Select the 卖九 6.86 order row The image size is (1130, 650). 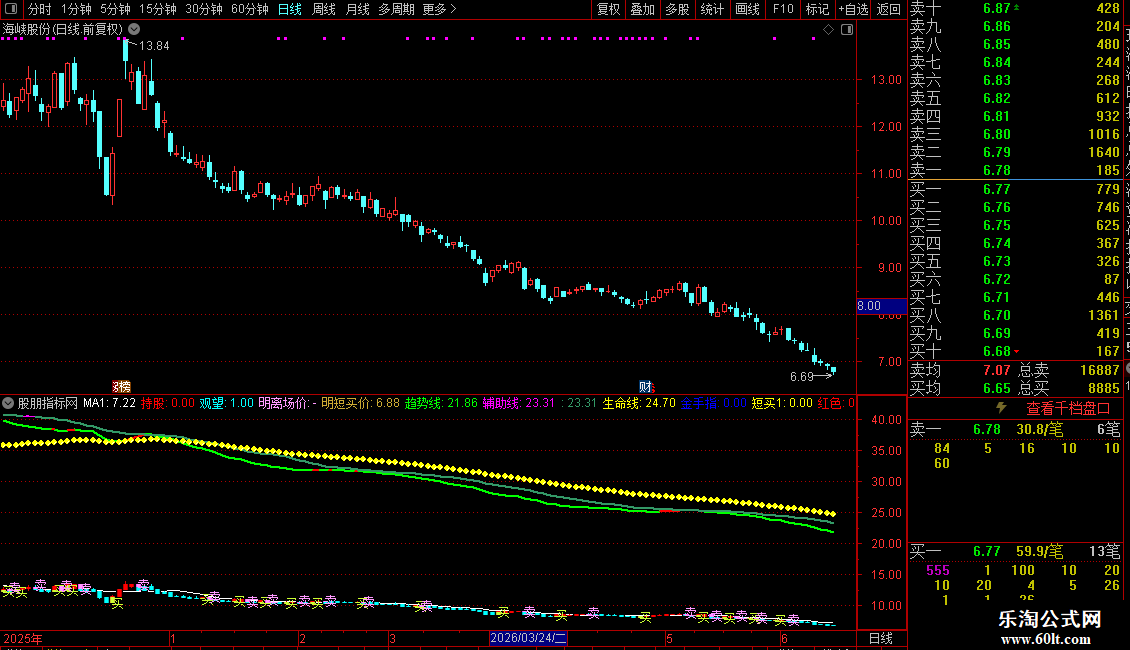1015,27
